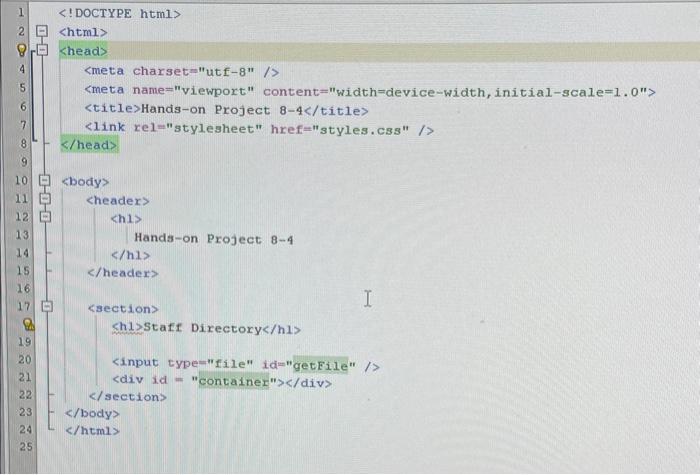
Task: Click the closing </header> tag
Action: pyautogui.click(x=123, y=273)
